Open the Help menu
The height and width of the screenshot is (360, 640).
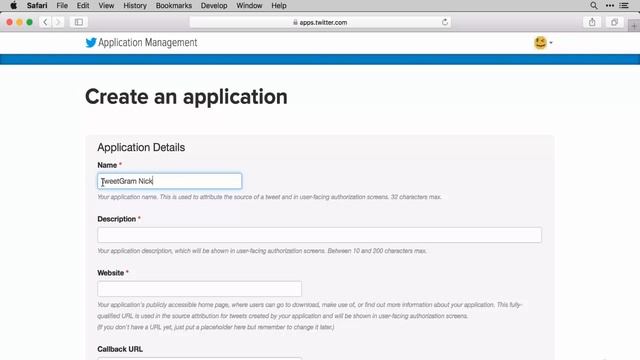point(279,6)
